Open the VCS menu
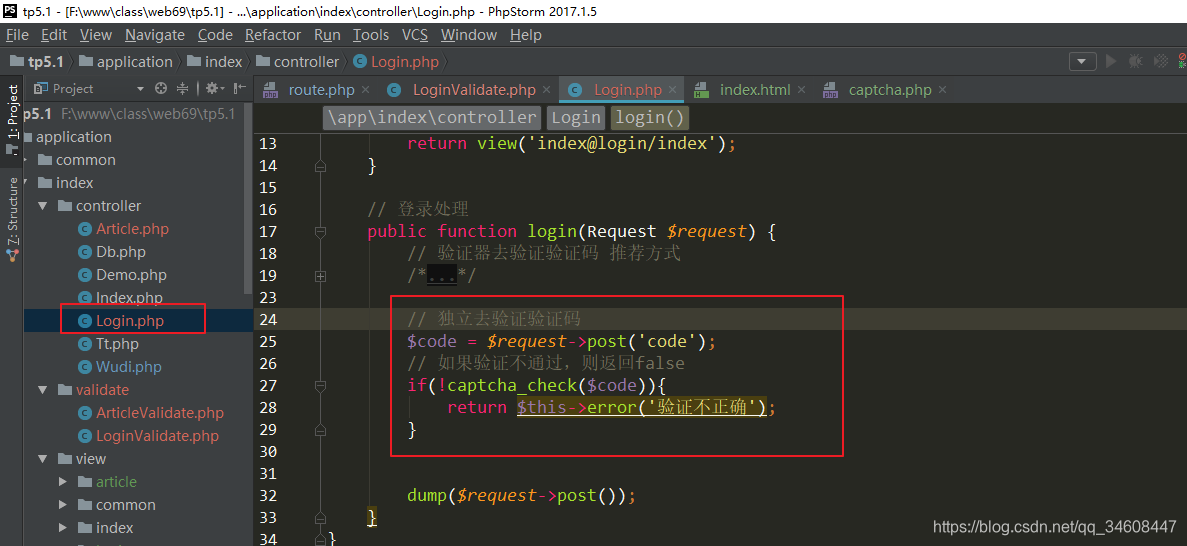1187x546 pixels. coord(415,35)
